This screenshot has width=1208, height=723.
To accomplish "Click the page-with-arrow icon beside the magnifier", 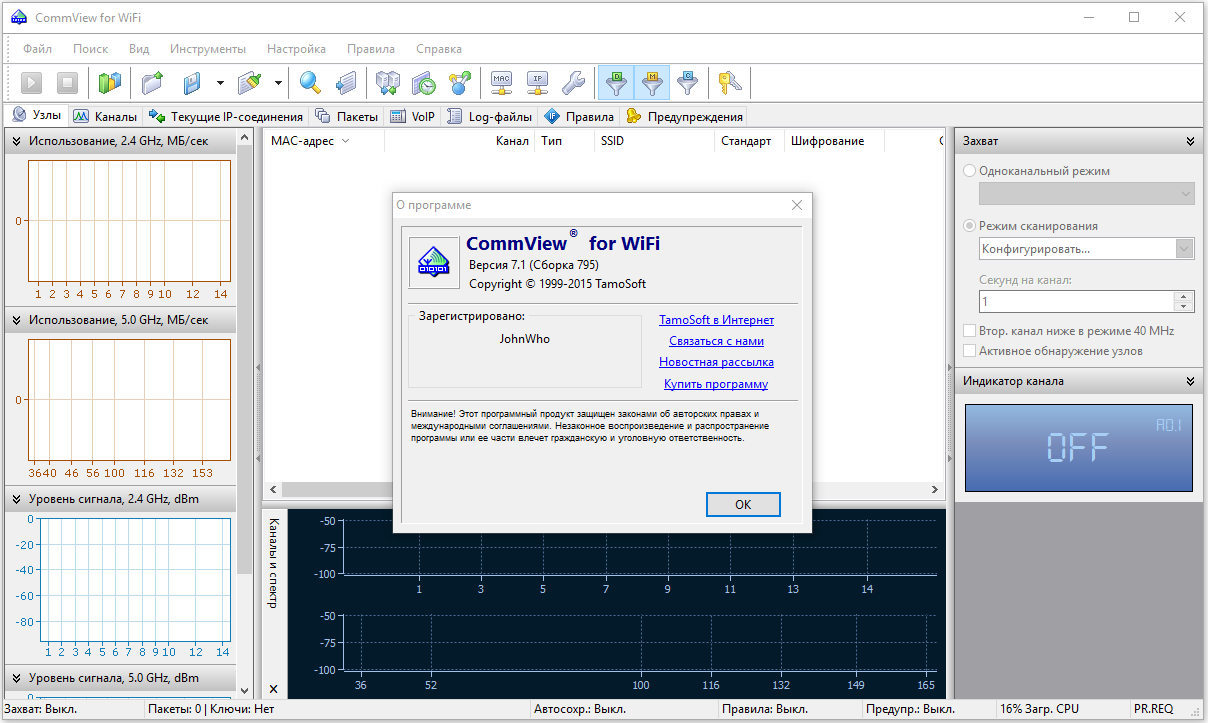I will [x=345, y=83].
